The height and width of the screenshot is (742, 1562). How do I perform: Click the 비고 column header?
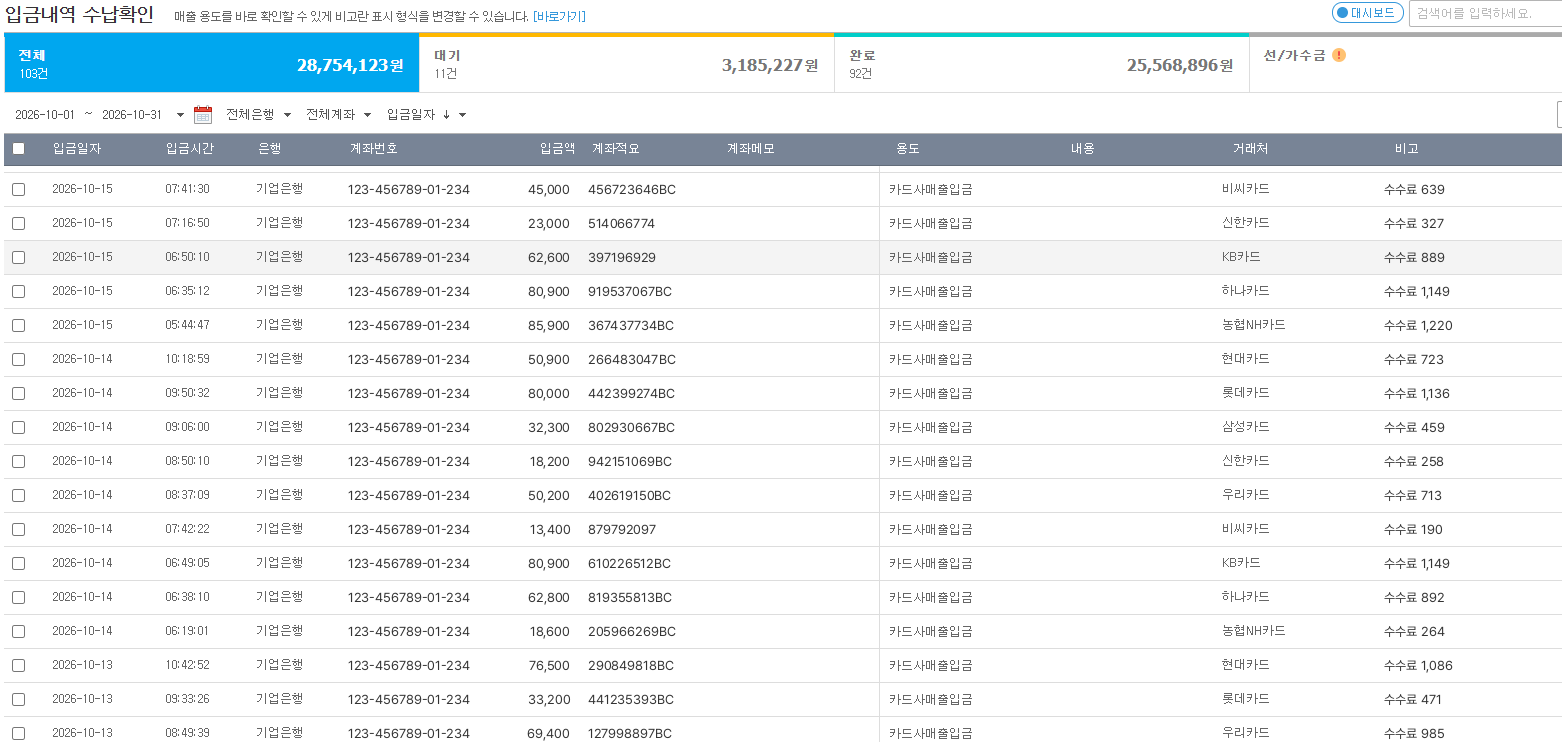click(1406, 149)
